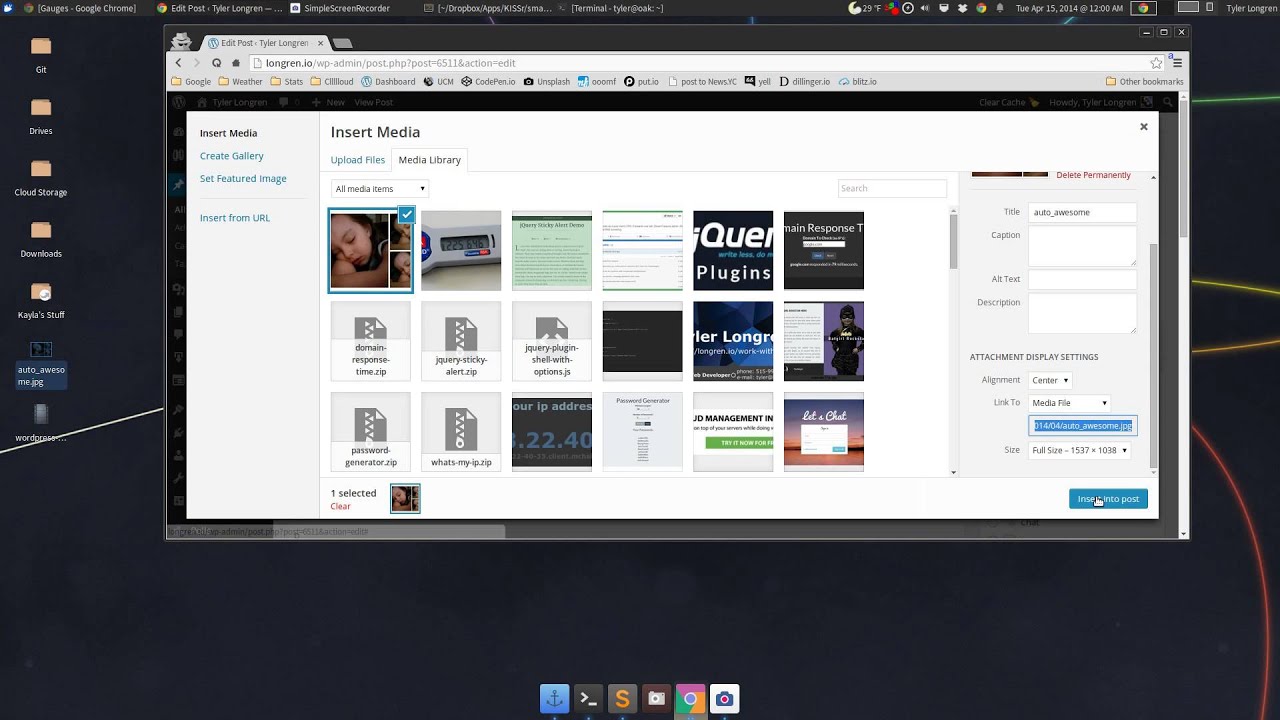This screenshot has width=1280, height=720.
Task: Switch to the Upload Files tab
Action: coord(357,159)
